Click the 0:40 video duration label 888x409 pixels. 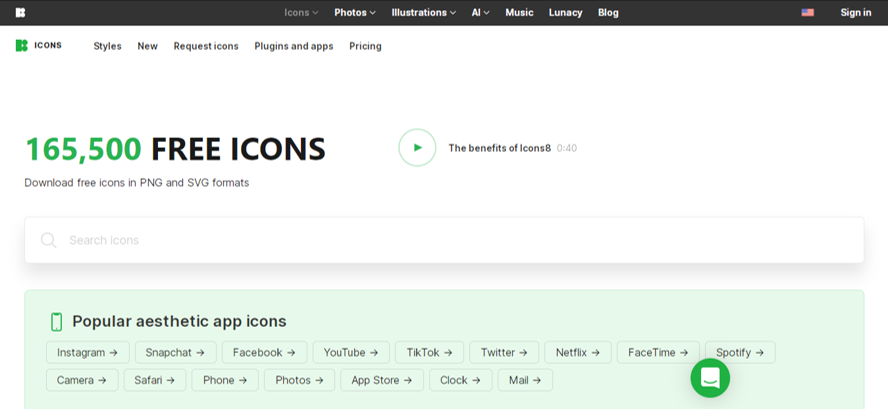click(x=567, y=148)
